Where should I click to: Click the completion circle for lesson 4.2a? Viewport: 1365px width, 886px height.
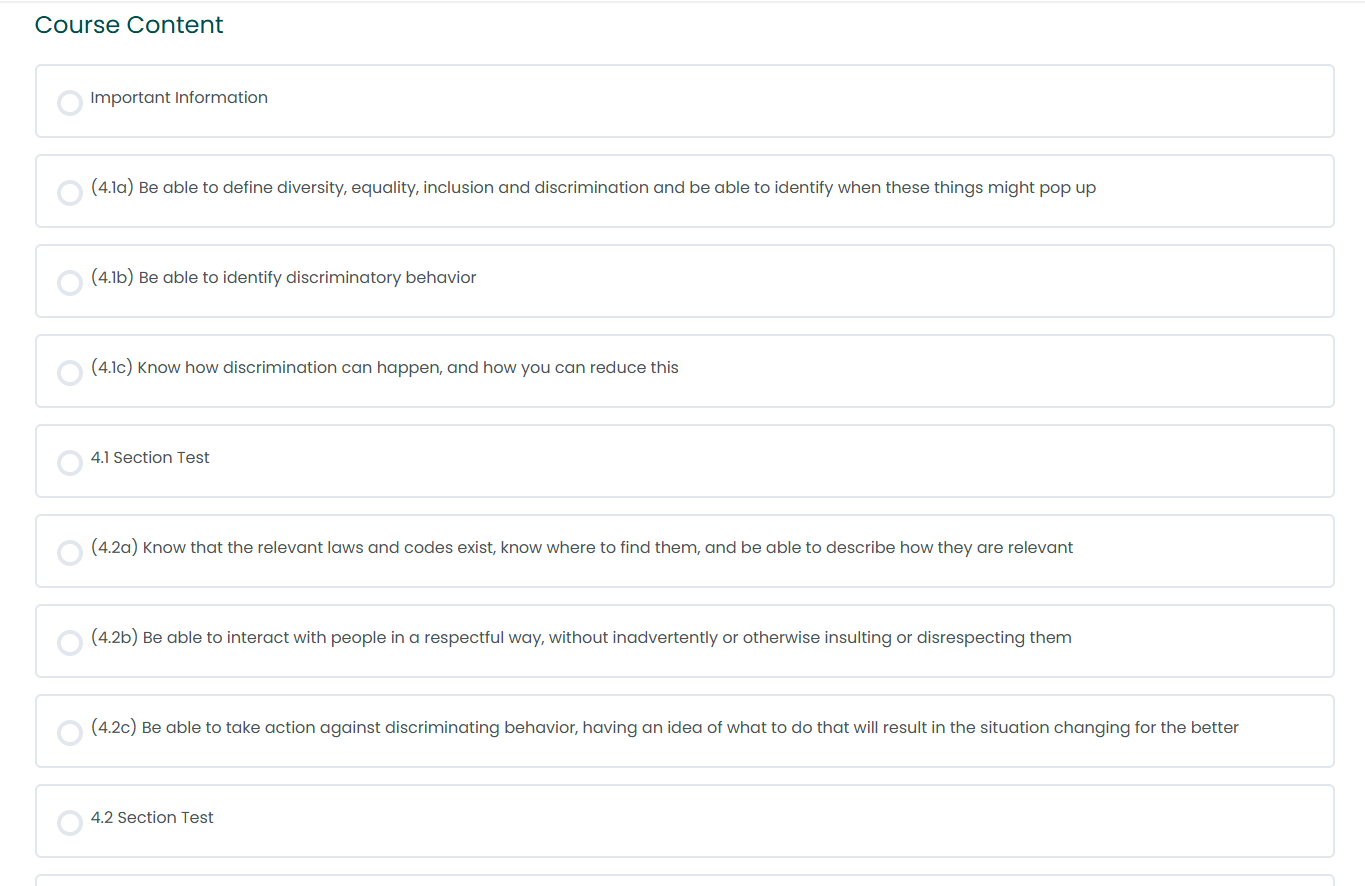[x=70, y=553]
